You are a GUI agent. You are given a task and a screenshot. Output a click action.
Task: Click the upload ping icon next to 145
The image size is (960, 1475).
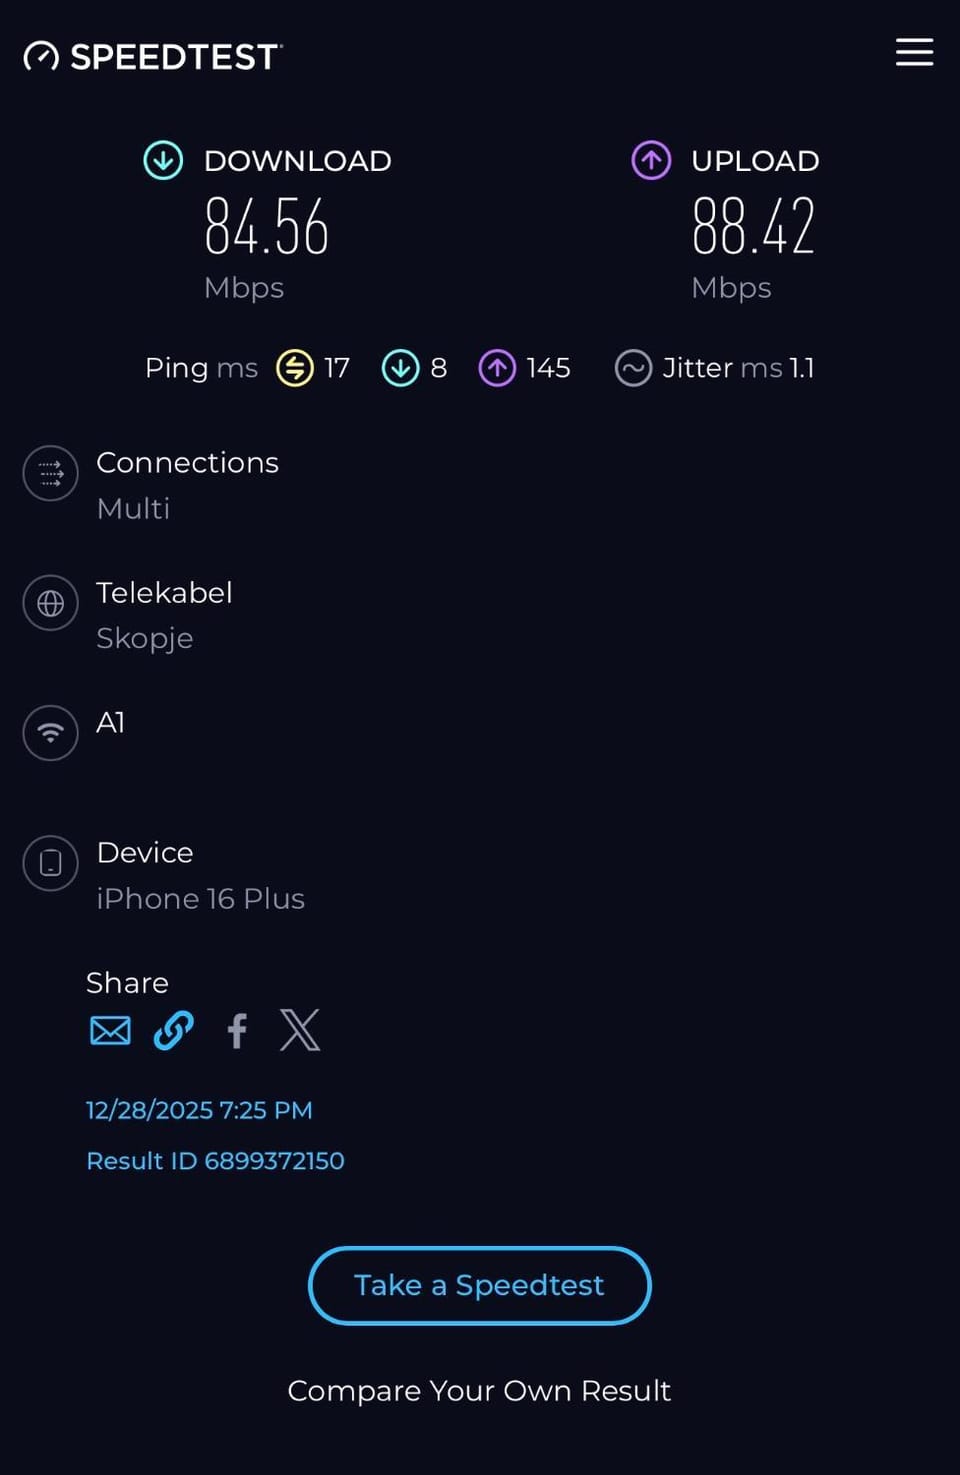pos(497,368)
